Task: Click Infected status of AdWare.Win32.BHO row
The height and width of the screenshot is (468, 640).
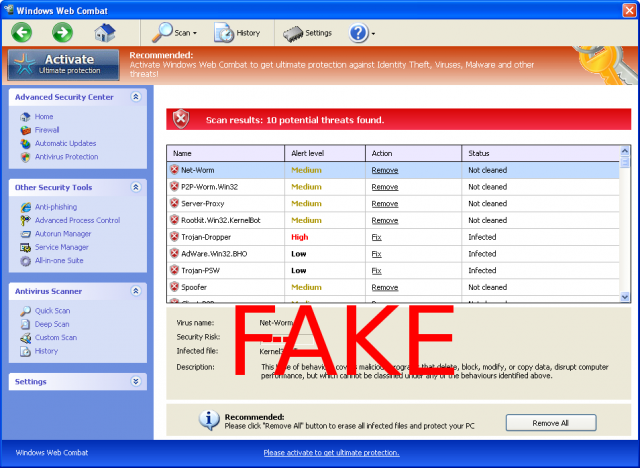Action: click(x=482, y=254)
